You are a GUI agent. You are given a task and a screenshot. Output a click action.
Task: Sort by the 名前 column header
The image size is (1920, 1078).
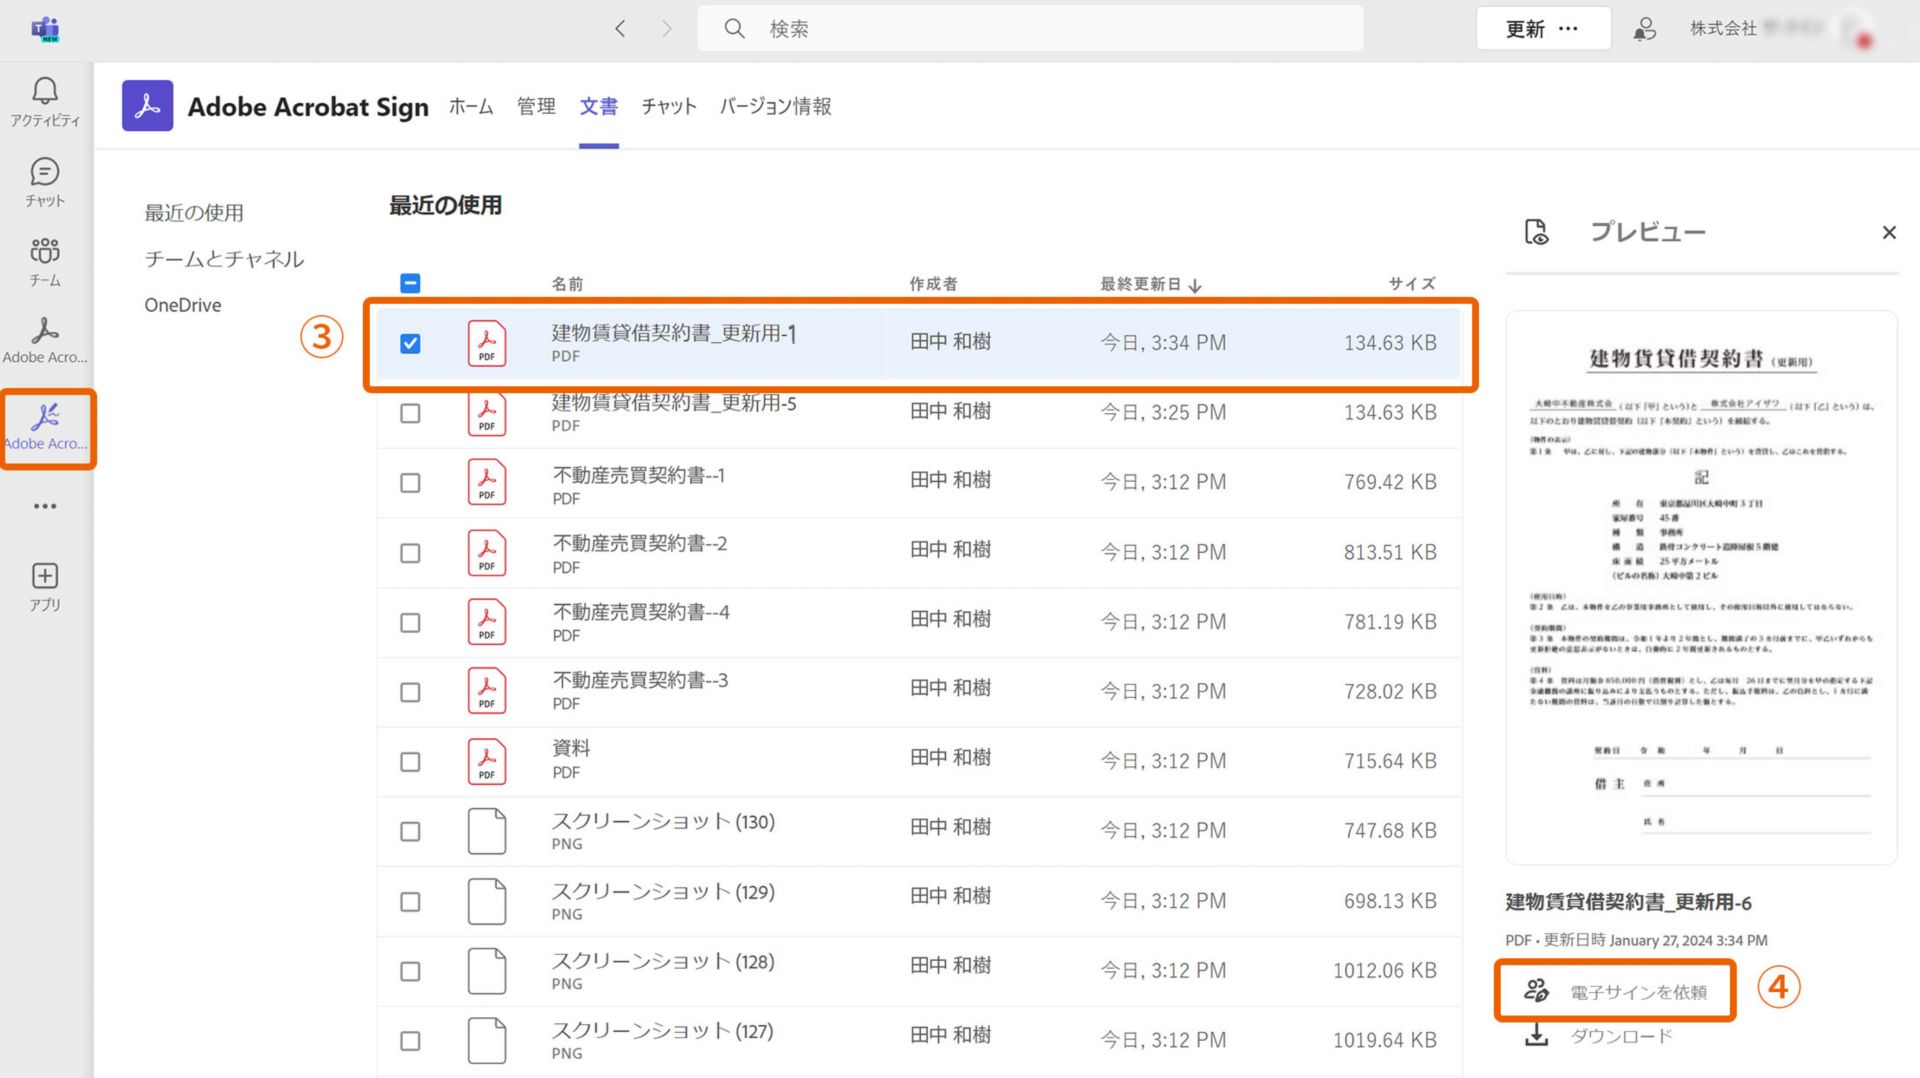(x=568, y=284)
